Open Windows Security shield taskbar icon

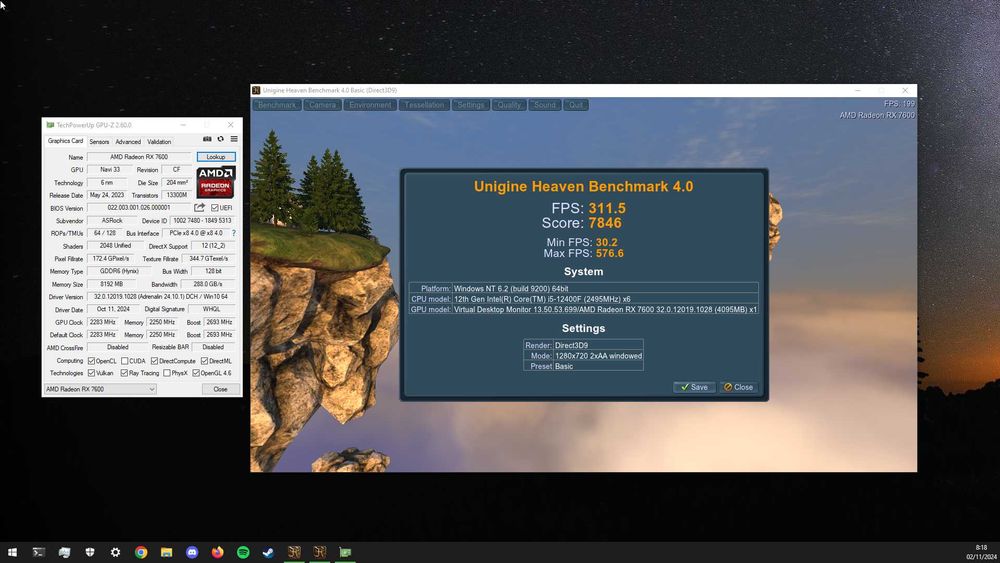pyautogui.click(x=90, y=552)
